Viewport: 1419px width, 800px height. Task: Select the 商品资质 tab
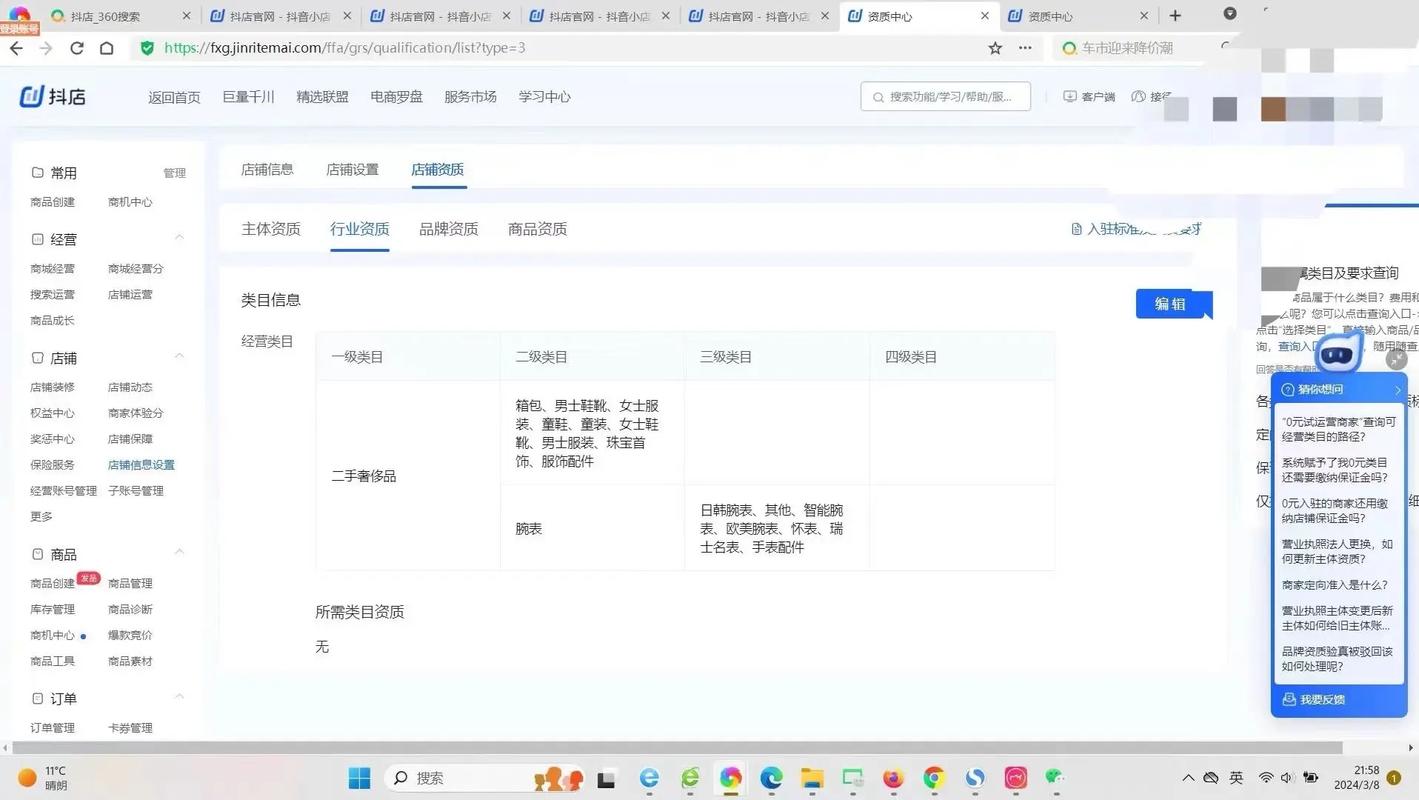click(x=537, y=229)
